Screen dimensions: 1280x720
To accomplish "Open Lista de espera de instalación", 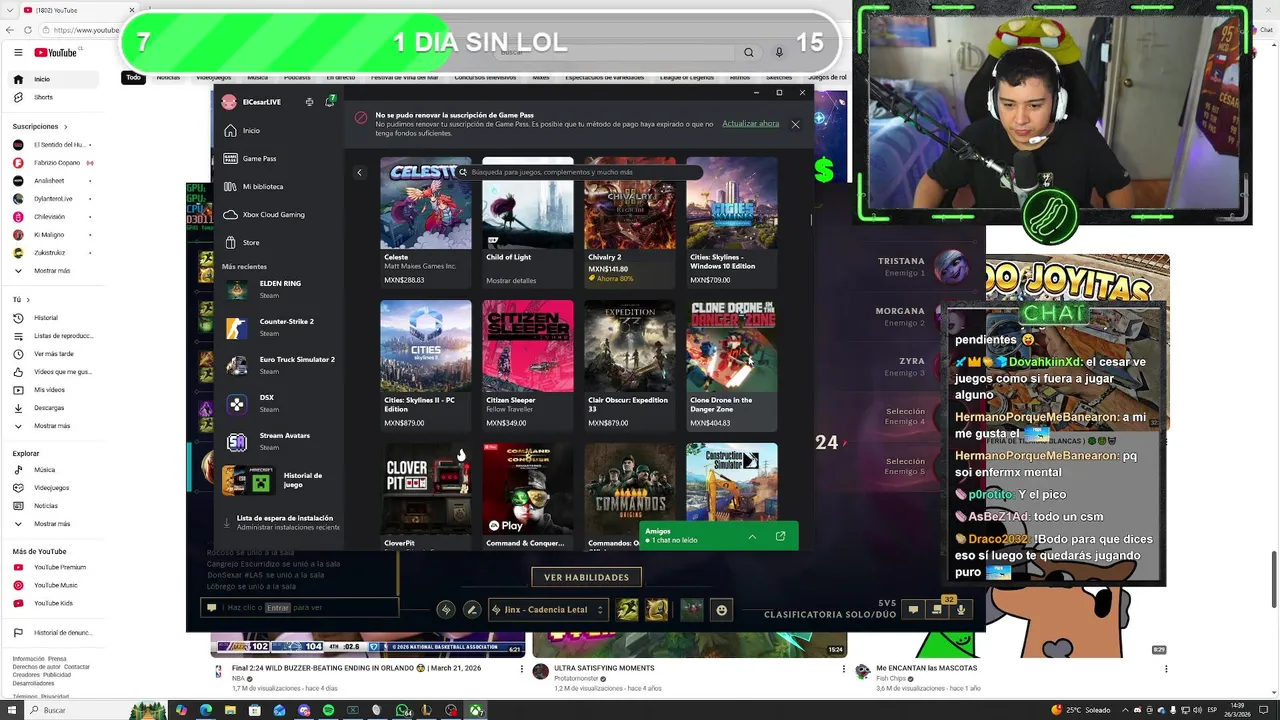I will pos(280,522).
